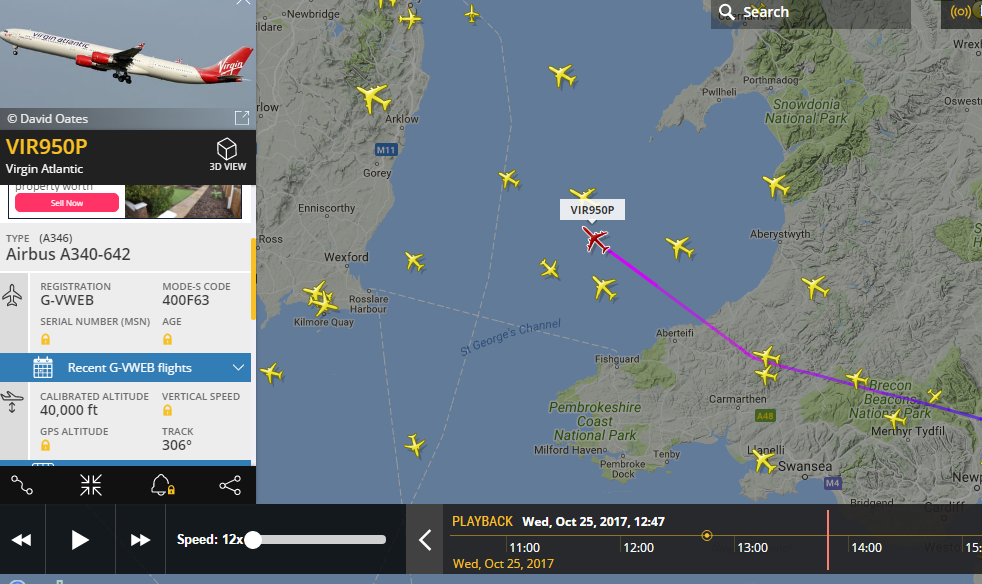982x584 pixels.
Task: Click the Sell Now ad button
Action: pyautogui.click(x=67, y=203)
